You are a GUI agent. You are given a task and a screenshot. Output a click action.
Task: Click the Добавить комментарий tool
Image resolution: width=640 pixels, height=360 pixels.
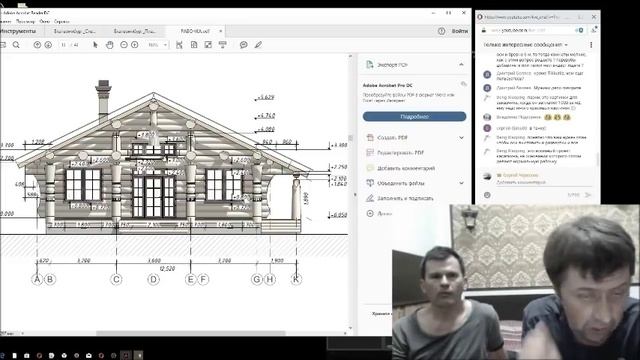tap(406, 168)
